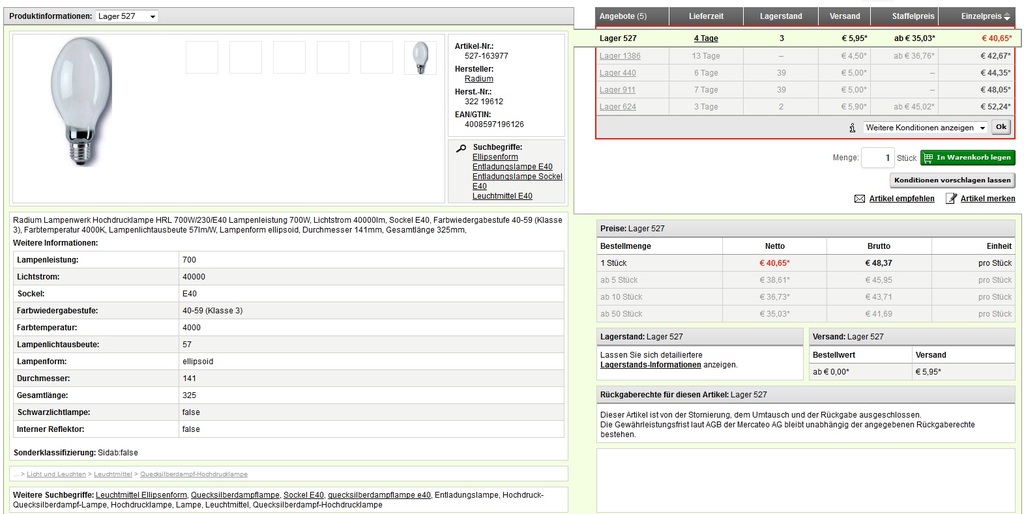Open the Produktinformationen Lager 527 dropdown
Screen dimensions: 1024x514
[126, 17]
